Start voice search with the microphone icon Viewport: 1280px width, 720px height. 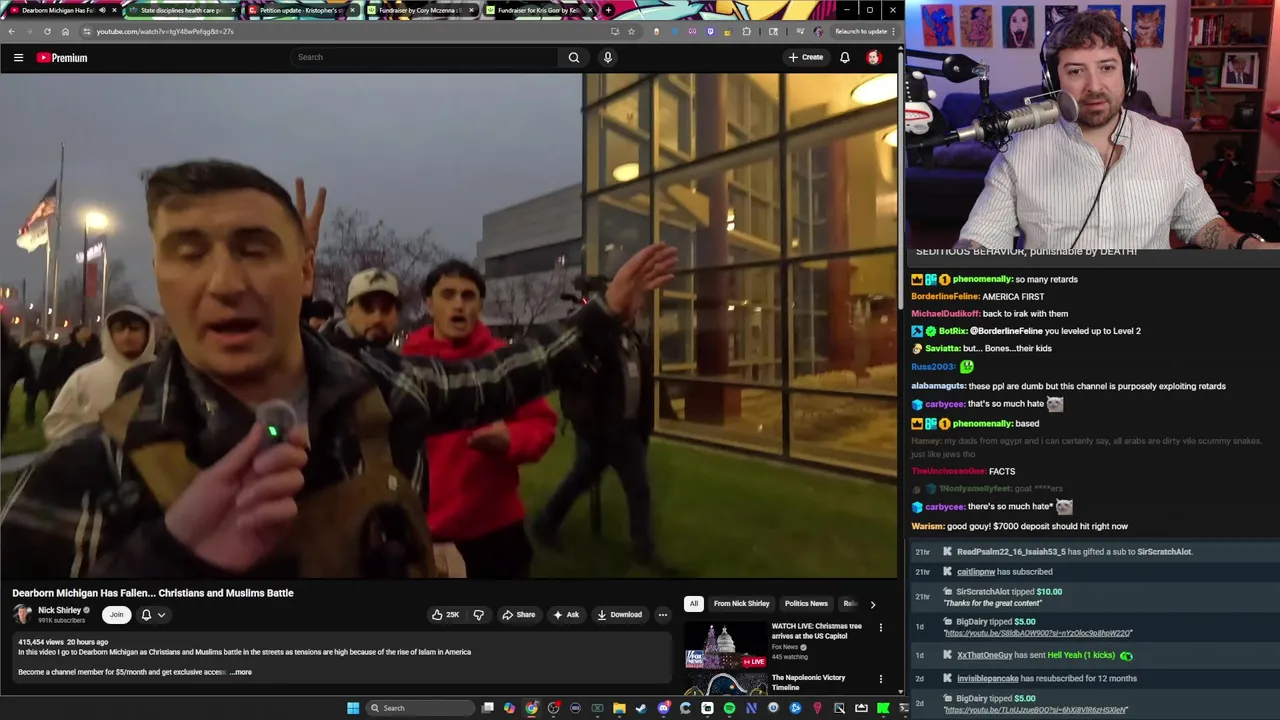607,57
